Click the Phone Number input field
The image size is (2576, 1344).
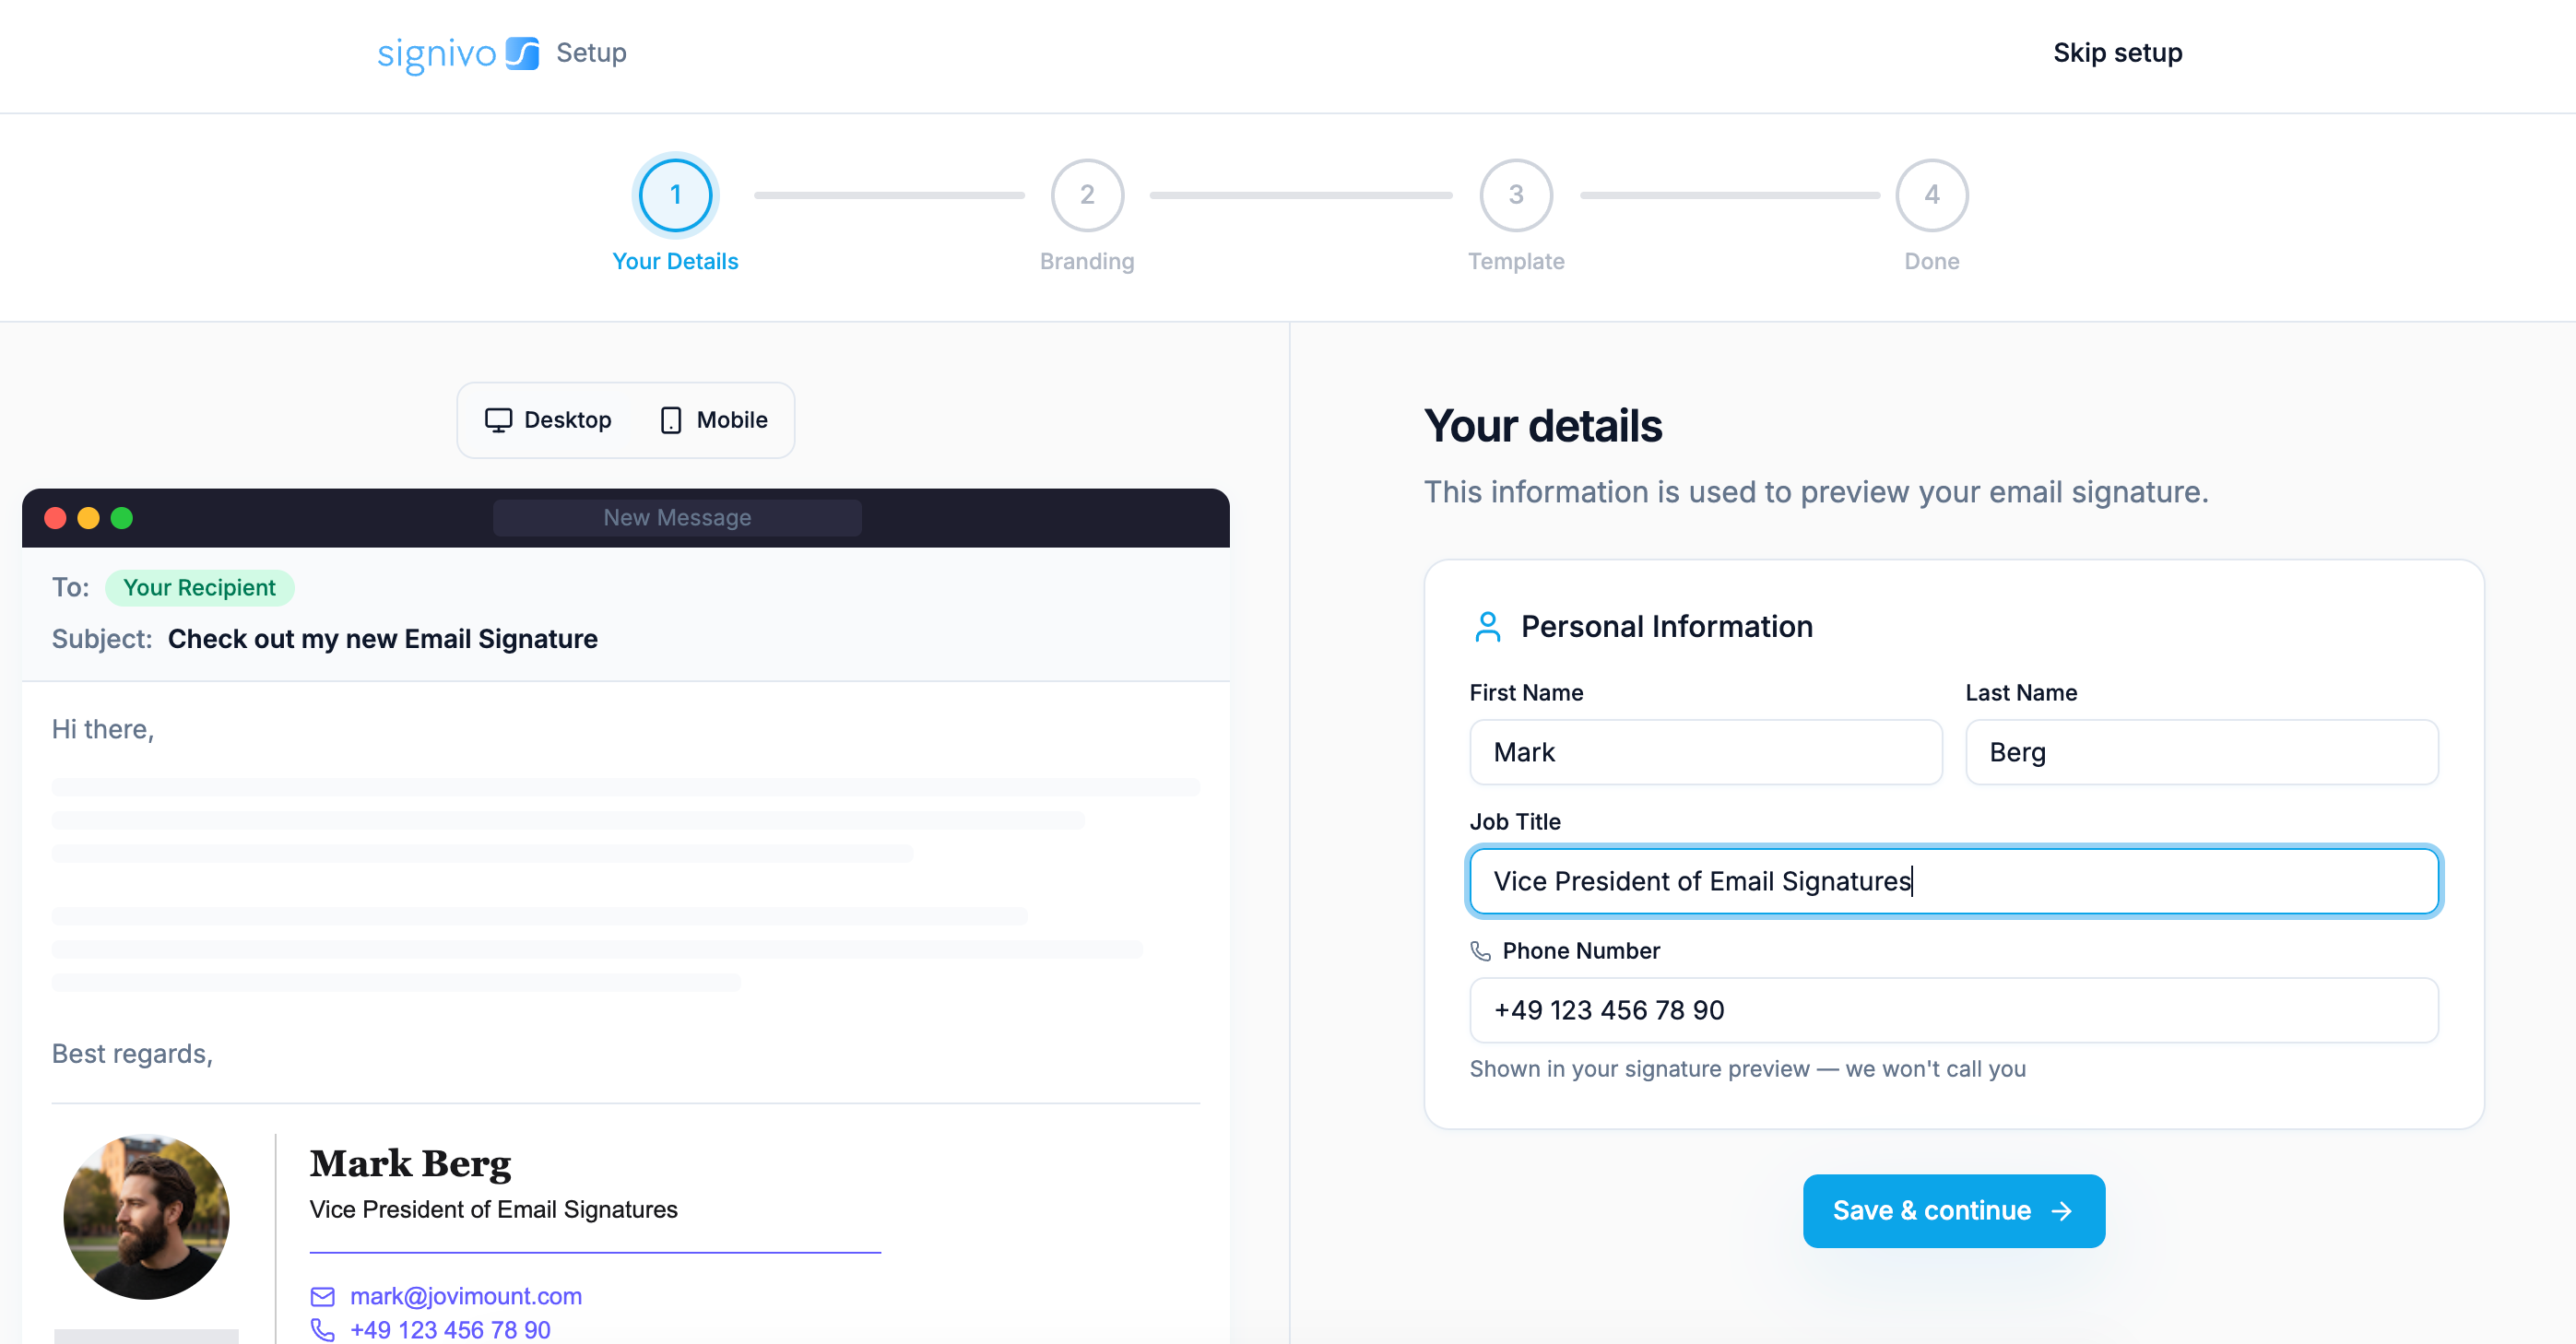1954,1010
